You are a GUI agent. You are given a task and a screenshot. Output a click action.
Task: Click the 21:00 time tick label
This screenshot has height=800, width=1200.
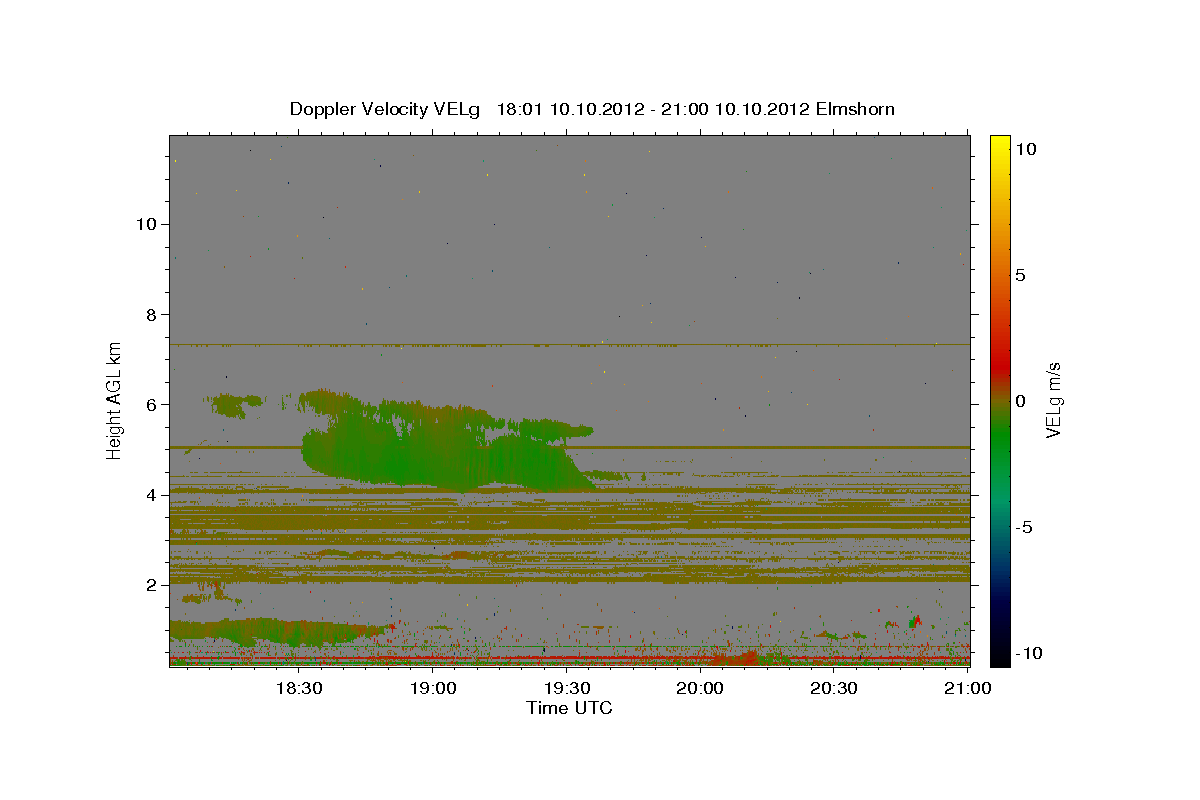click(968, 688)
